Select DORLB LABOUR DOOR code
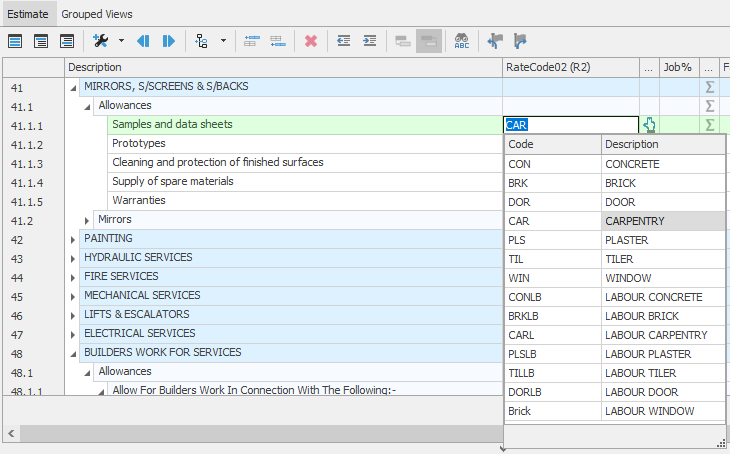730x454 pixels. pos(615,392)
